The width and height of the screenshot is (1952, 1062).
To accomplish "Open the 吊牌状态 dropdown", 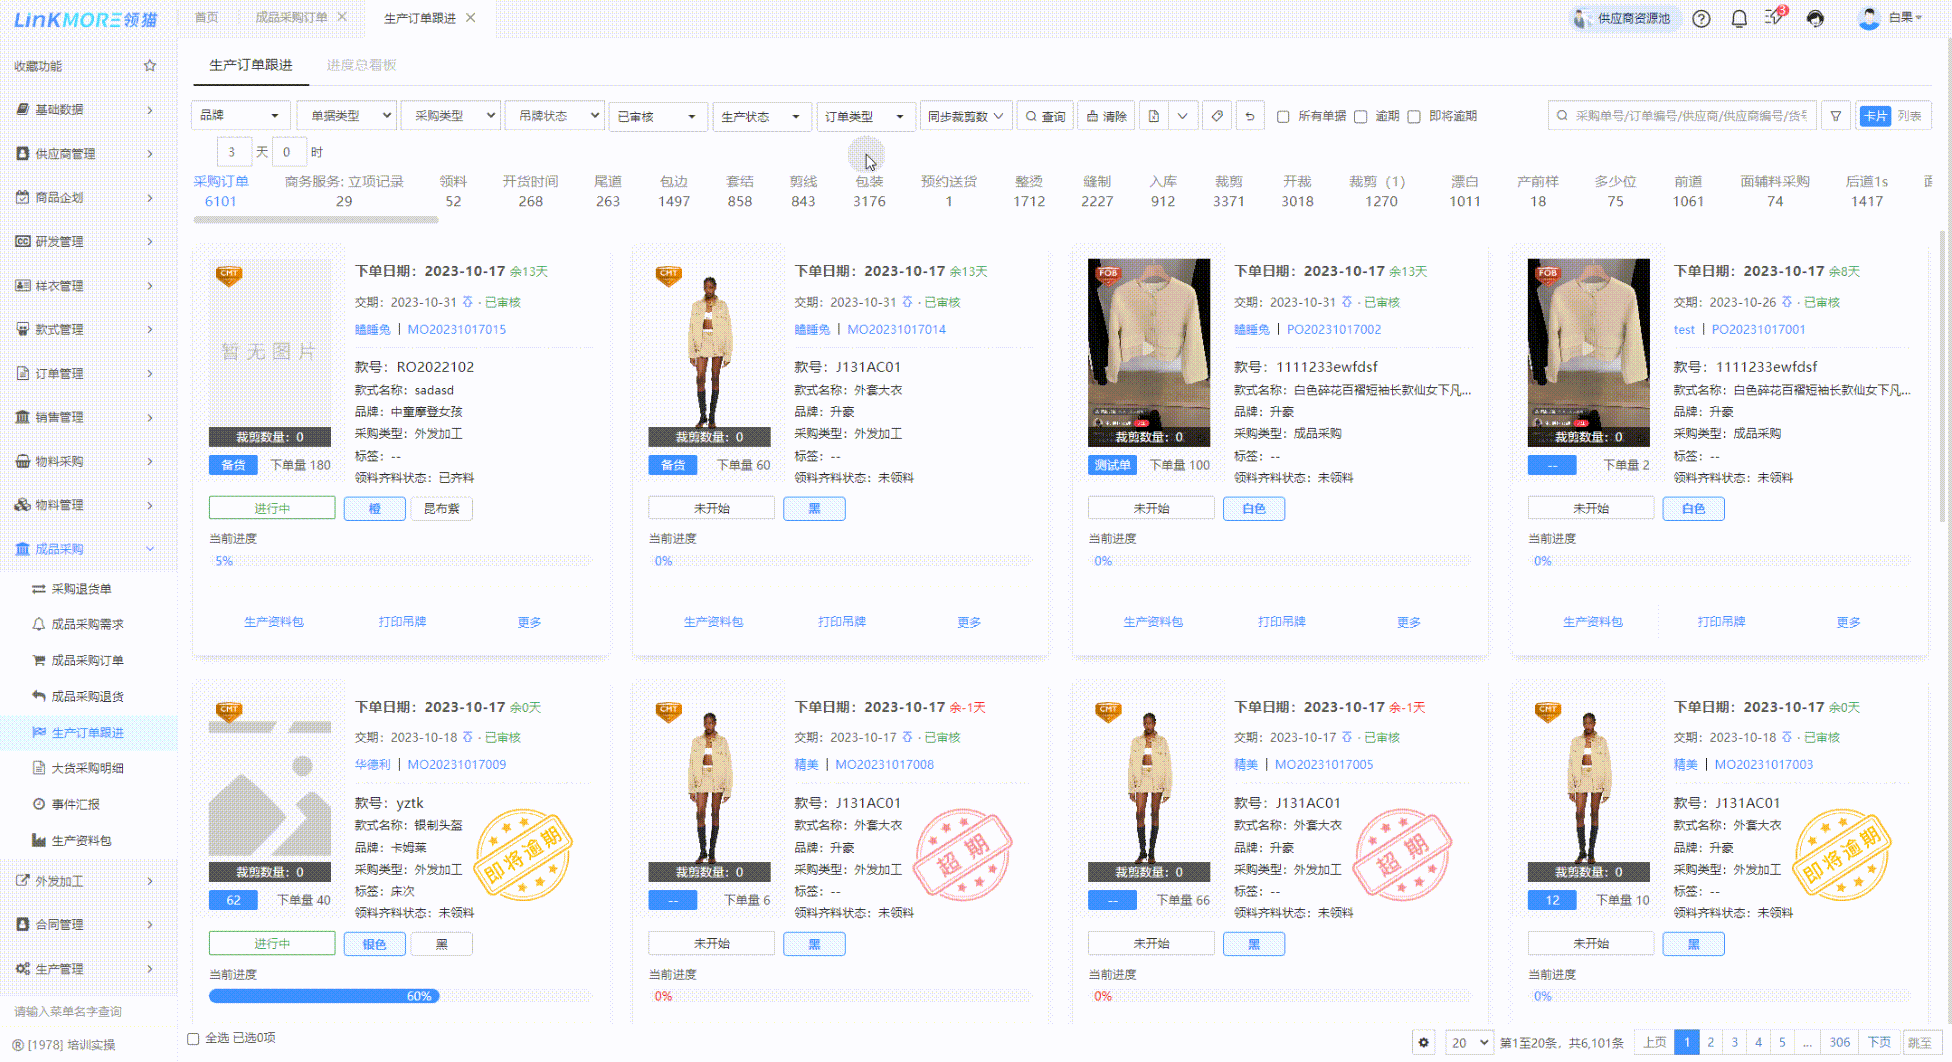I will (x=555, y=116).
